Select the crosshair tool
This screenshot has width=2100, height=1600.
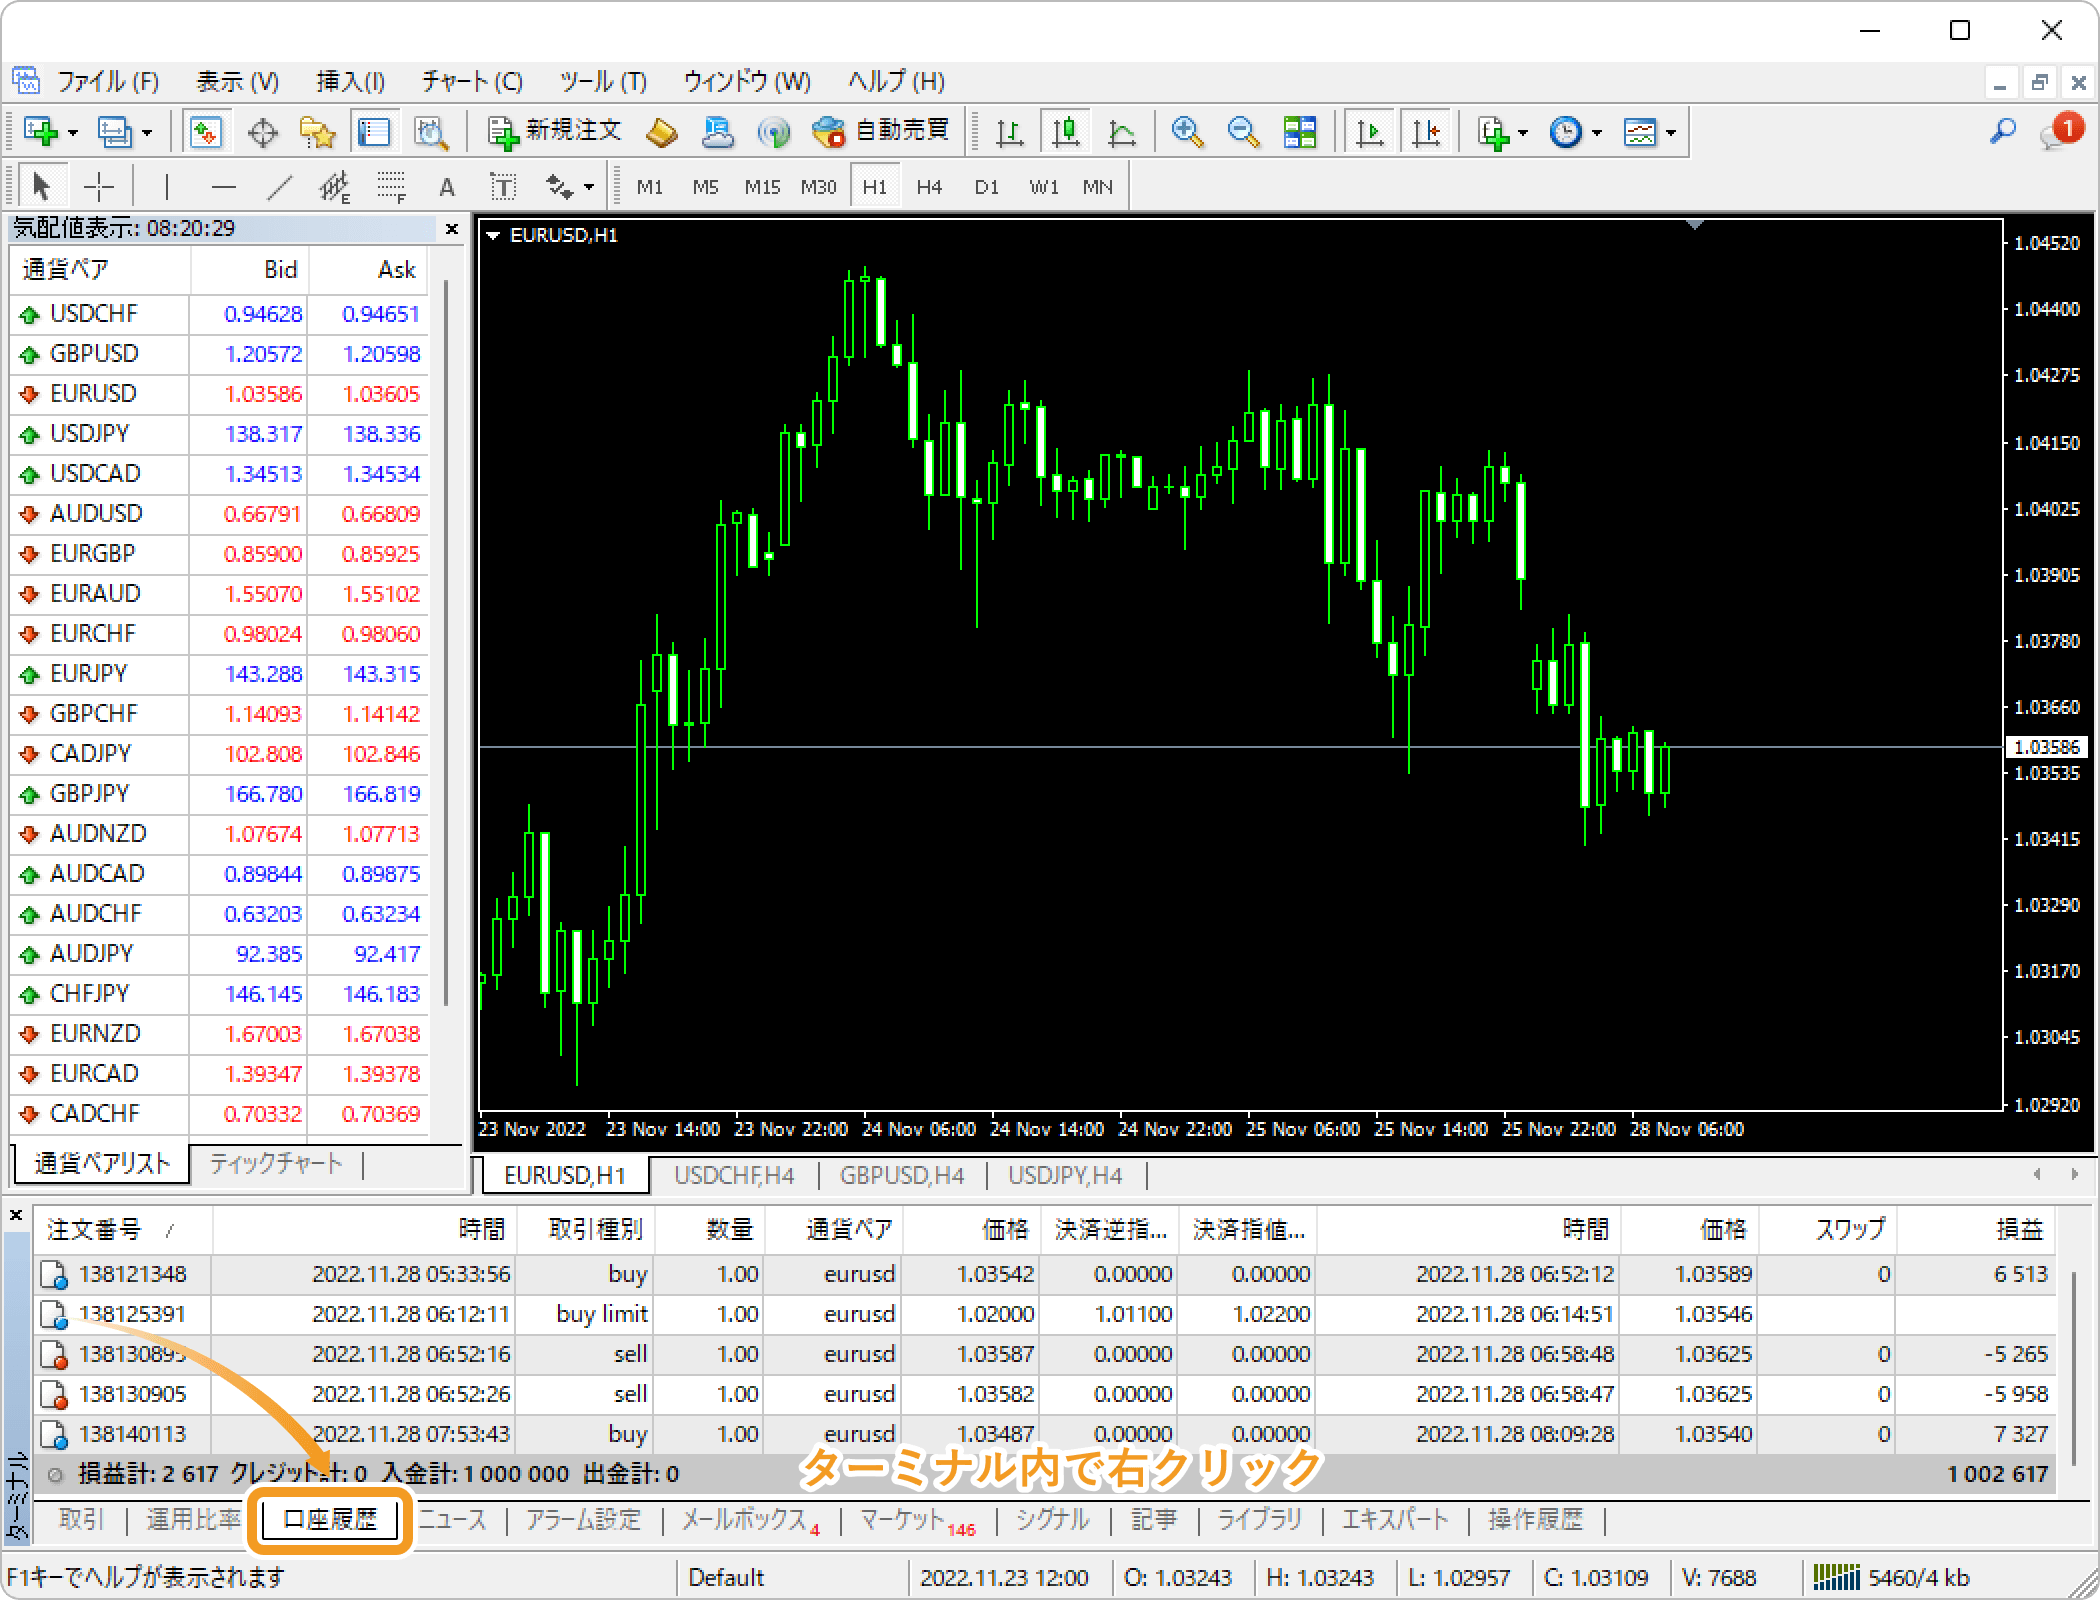98,187
